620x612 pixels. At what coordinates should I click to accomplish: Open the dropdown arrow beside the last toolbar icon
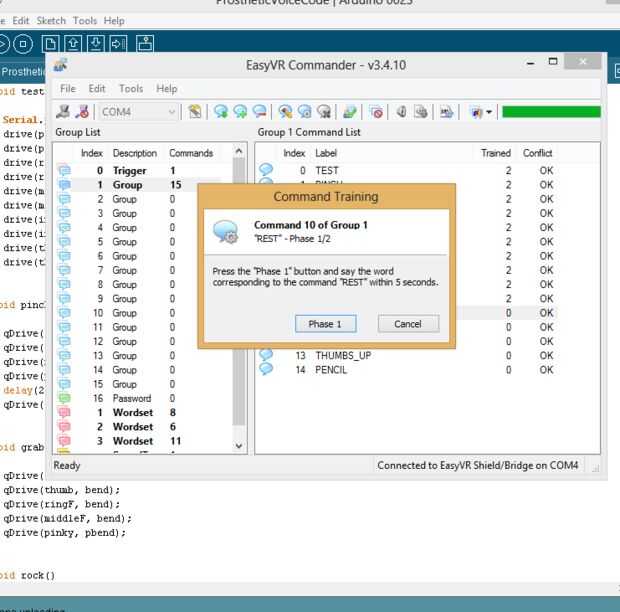(489, 112)
